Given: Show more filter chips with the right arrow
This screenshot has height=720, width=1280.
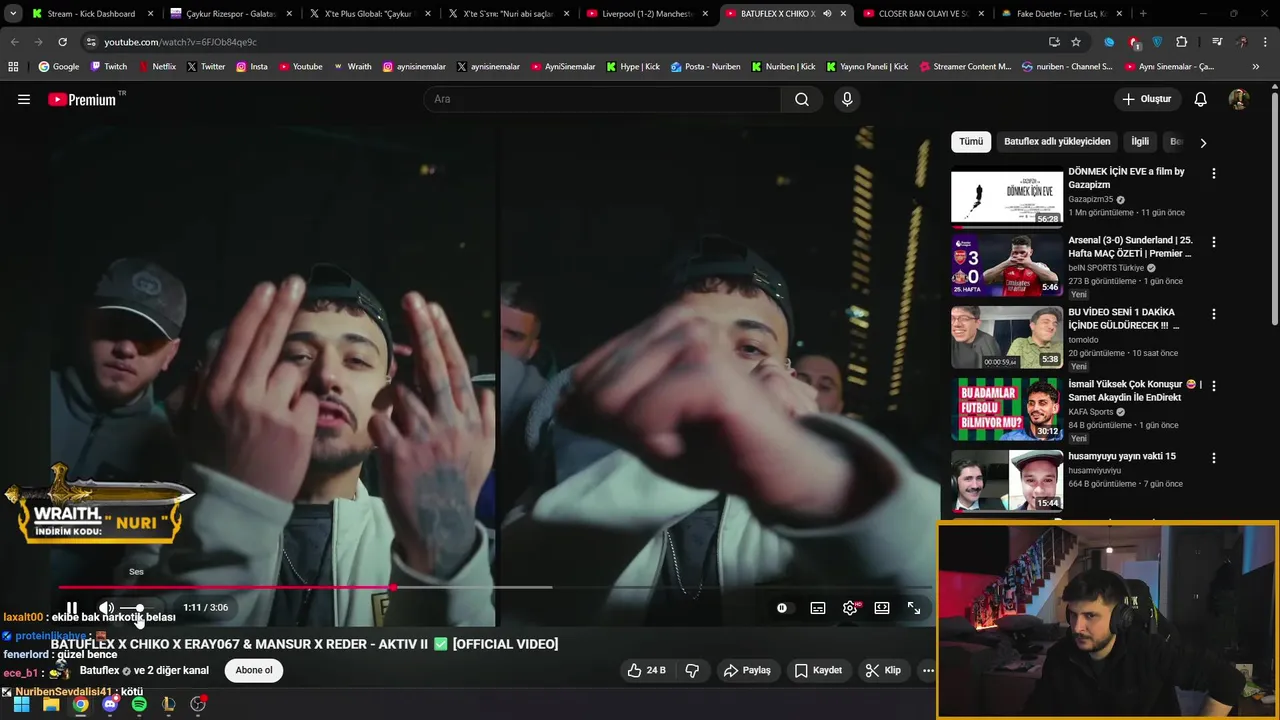Looking at the screenshot, I should point(1203,142).
